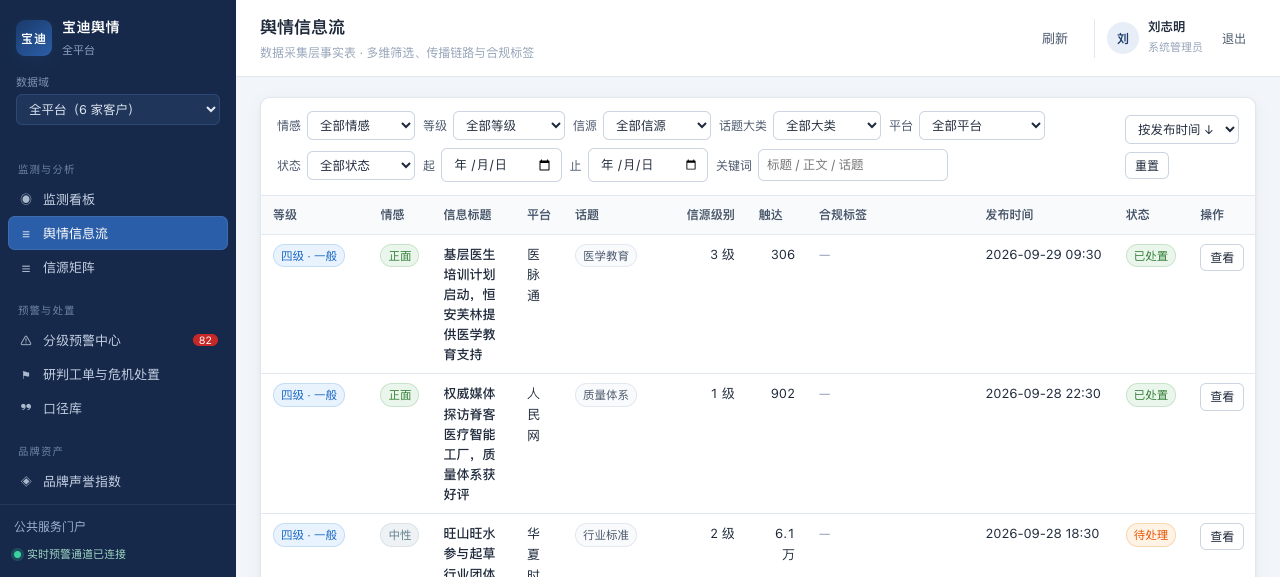Viewport: 1280px width, 577px height.
Task: Click the 医学教育 topic tag
Action: coord(606,255)
